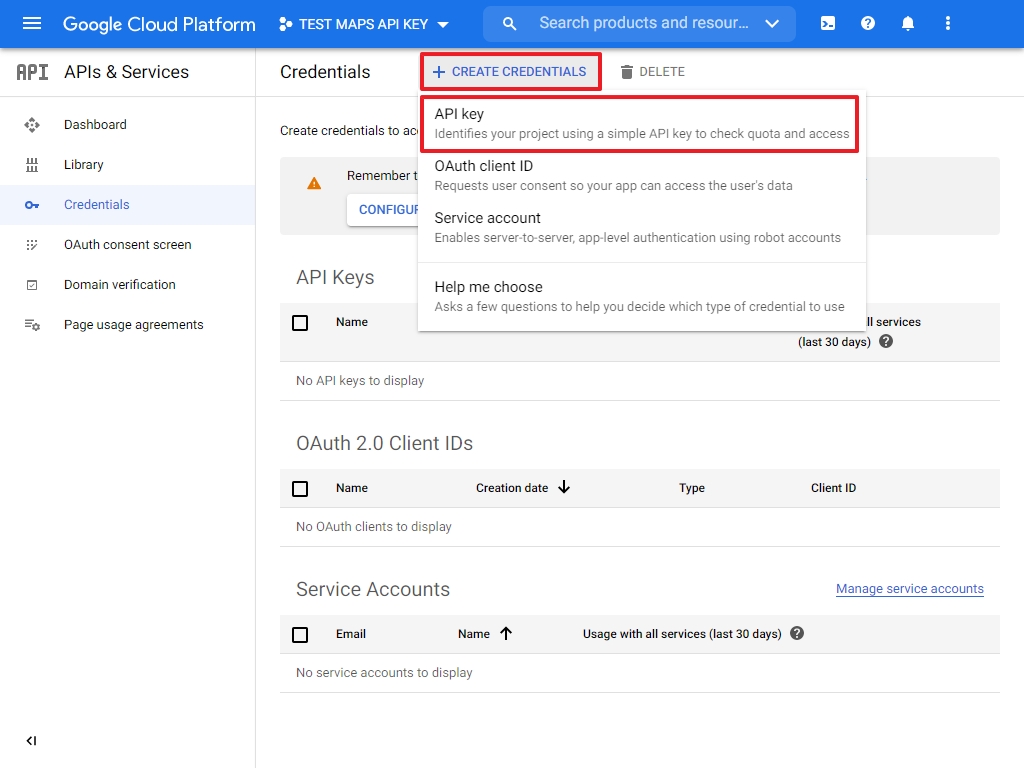The width and height of the screenshot is (1024, 768).
Task: Open the main navigation hamburger menu
Action: [x=31, y=24]
